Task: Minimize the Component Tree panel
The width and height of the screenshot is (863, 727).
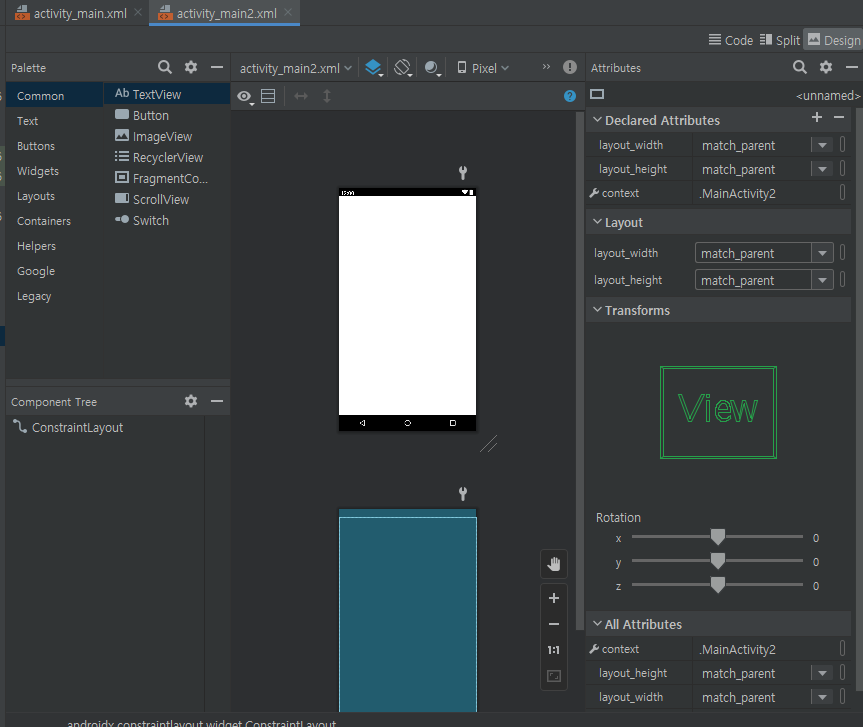Action: [217, 401]
